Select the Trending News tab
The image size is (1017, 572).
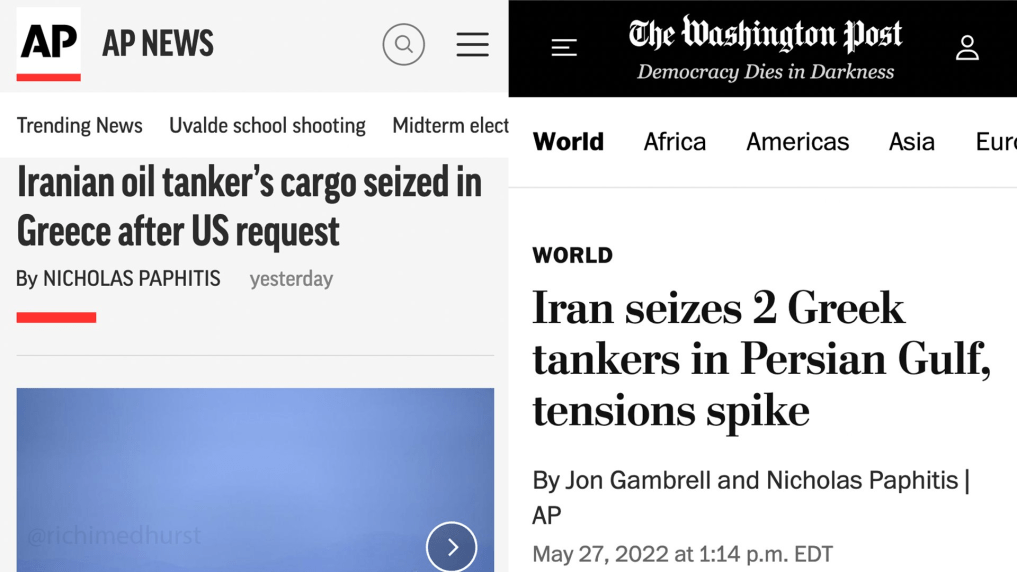point(80,125)
